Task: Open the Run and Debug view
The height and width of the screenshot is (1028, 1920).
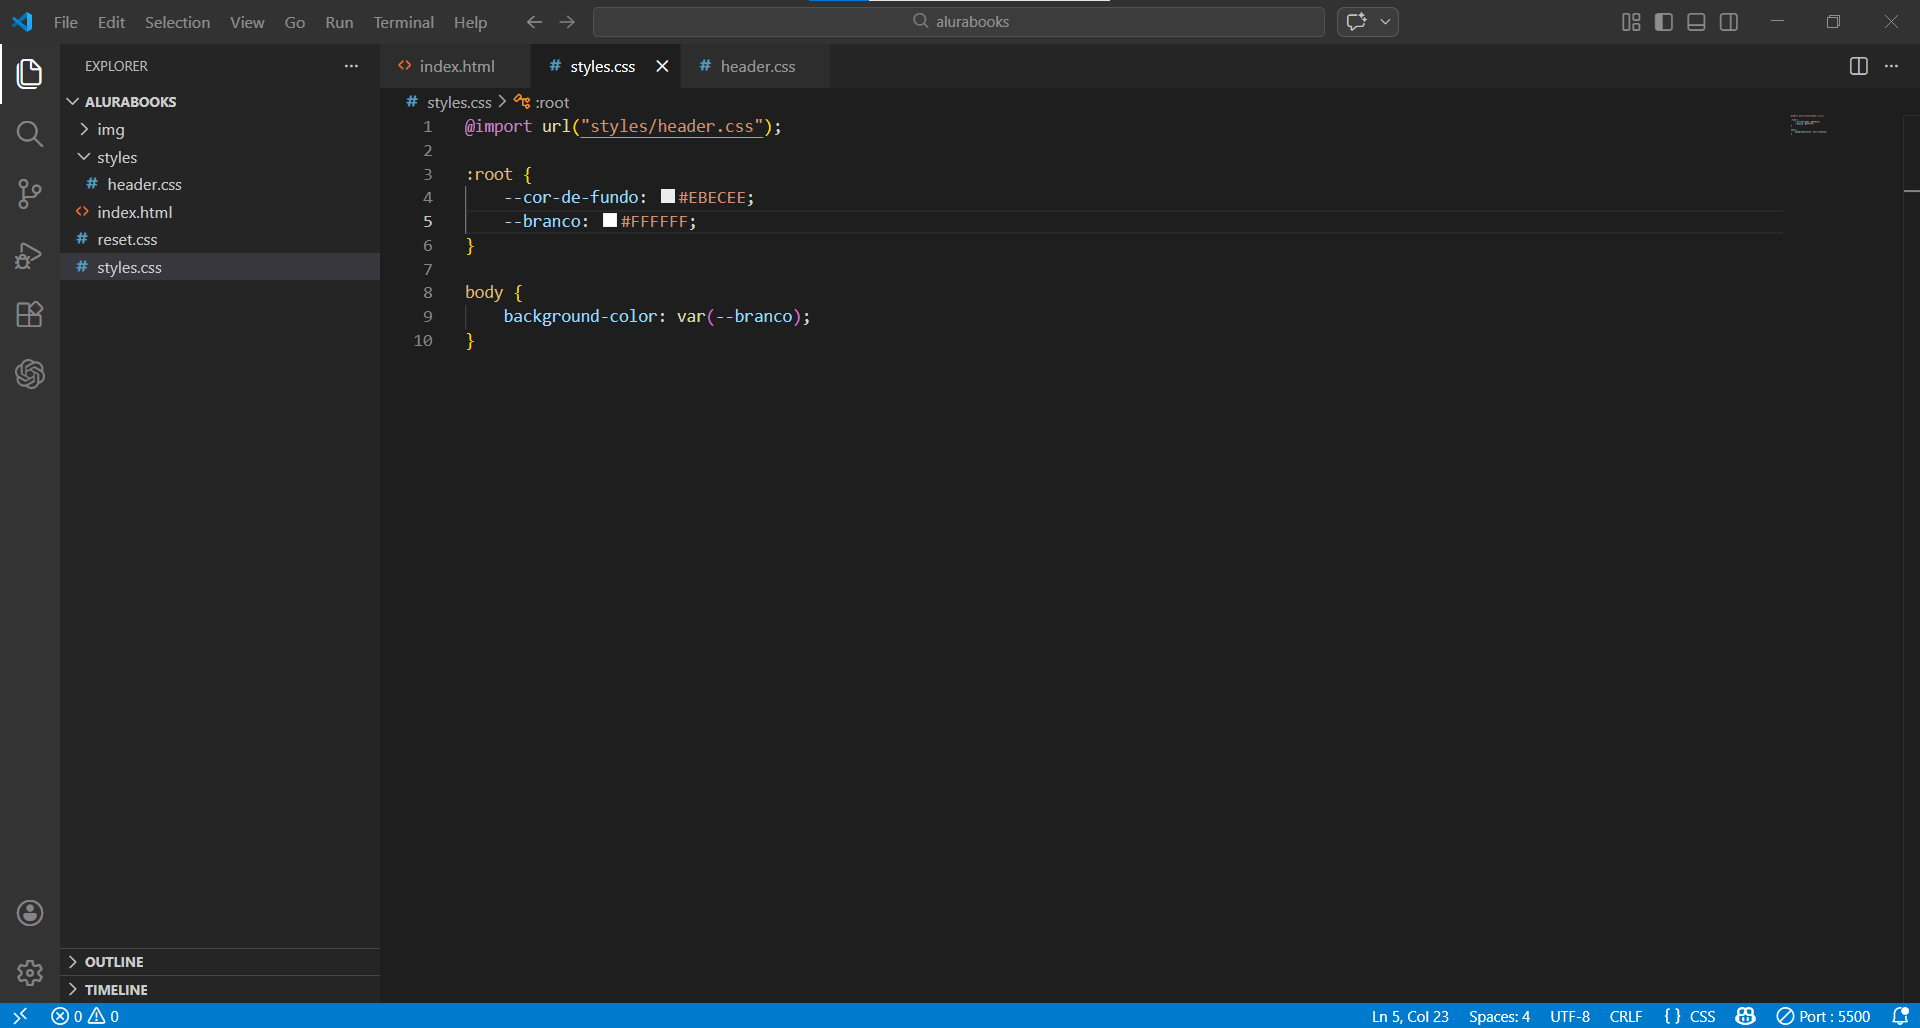Action: pyautogui.click(x=30, y=256)
